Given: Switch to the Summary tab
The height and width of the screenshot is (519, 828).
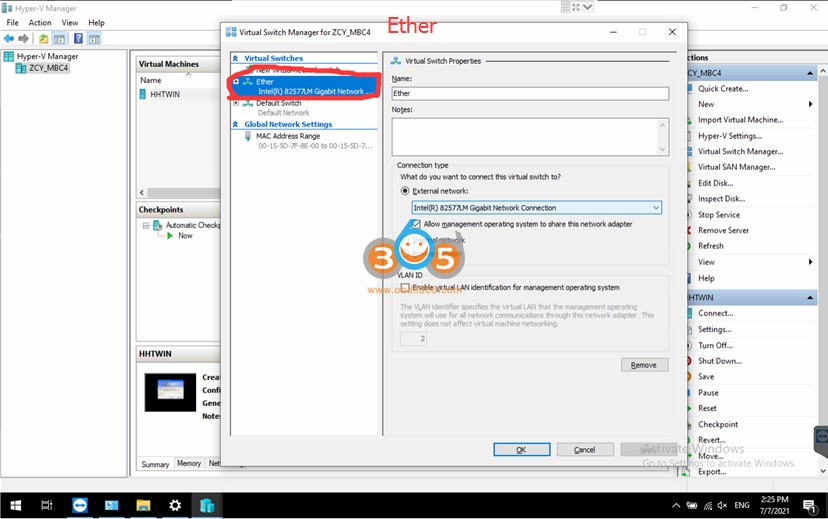Looking at the screenshot, I should click(155, 464).
